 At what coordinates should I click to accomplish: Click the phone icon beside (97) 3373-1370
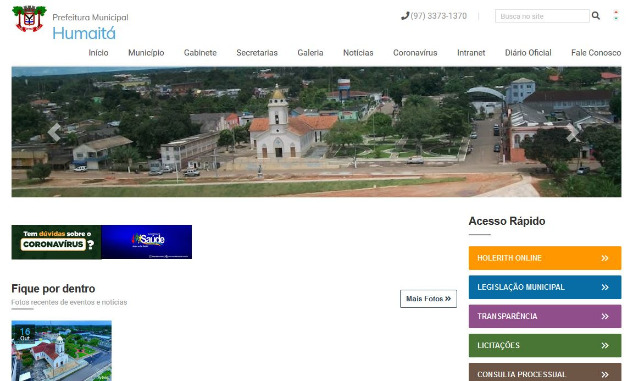(x=405, y=16)
